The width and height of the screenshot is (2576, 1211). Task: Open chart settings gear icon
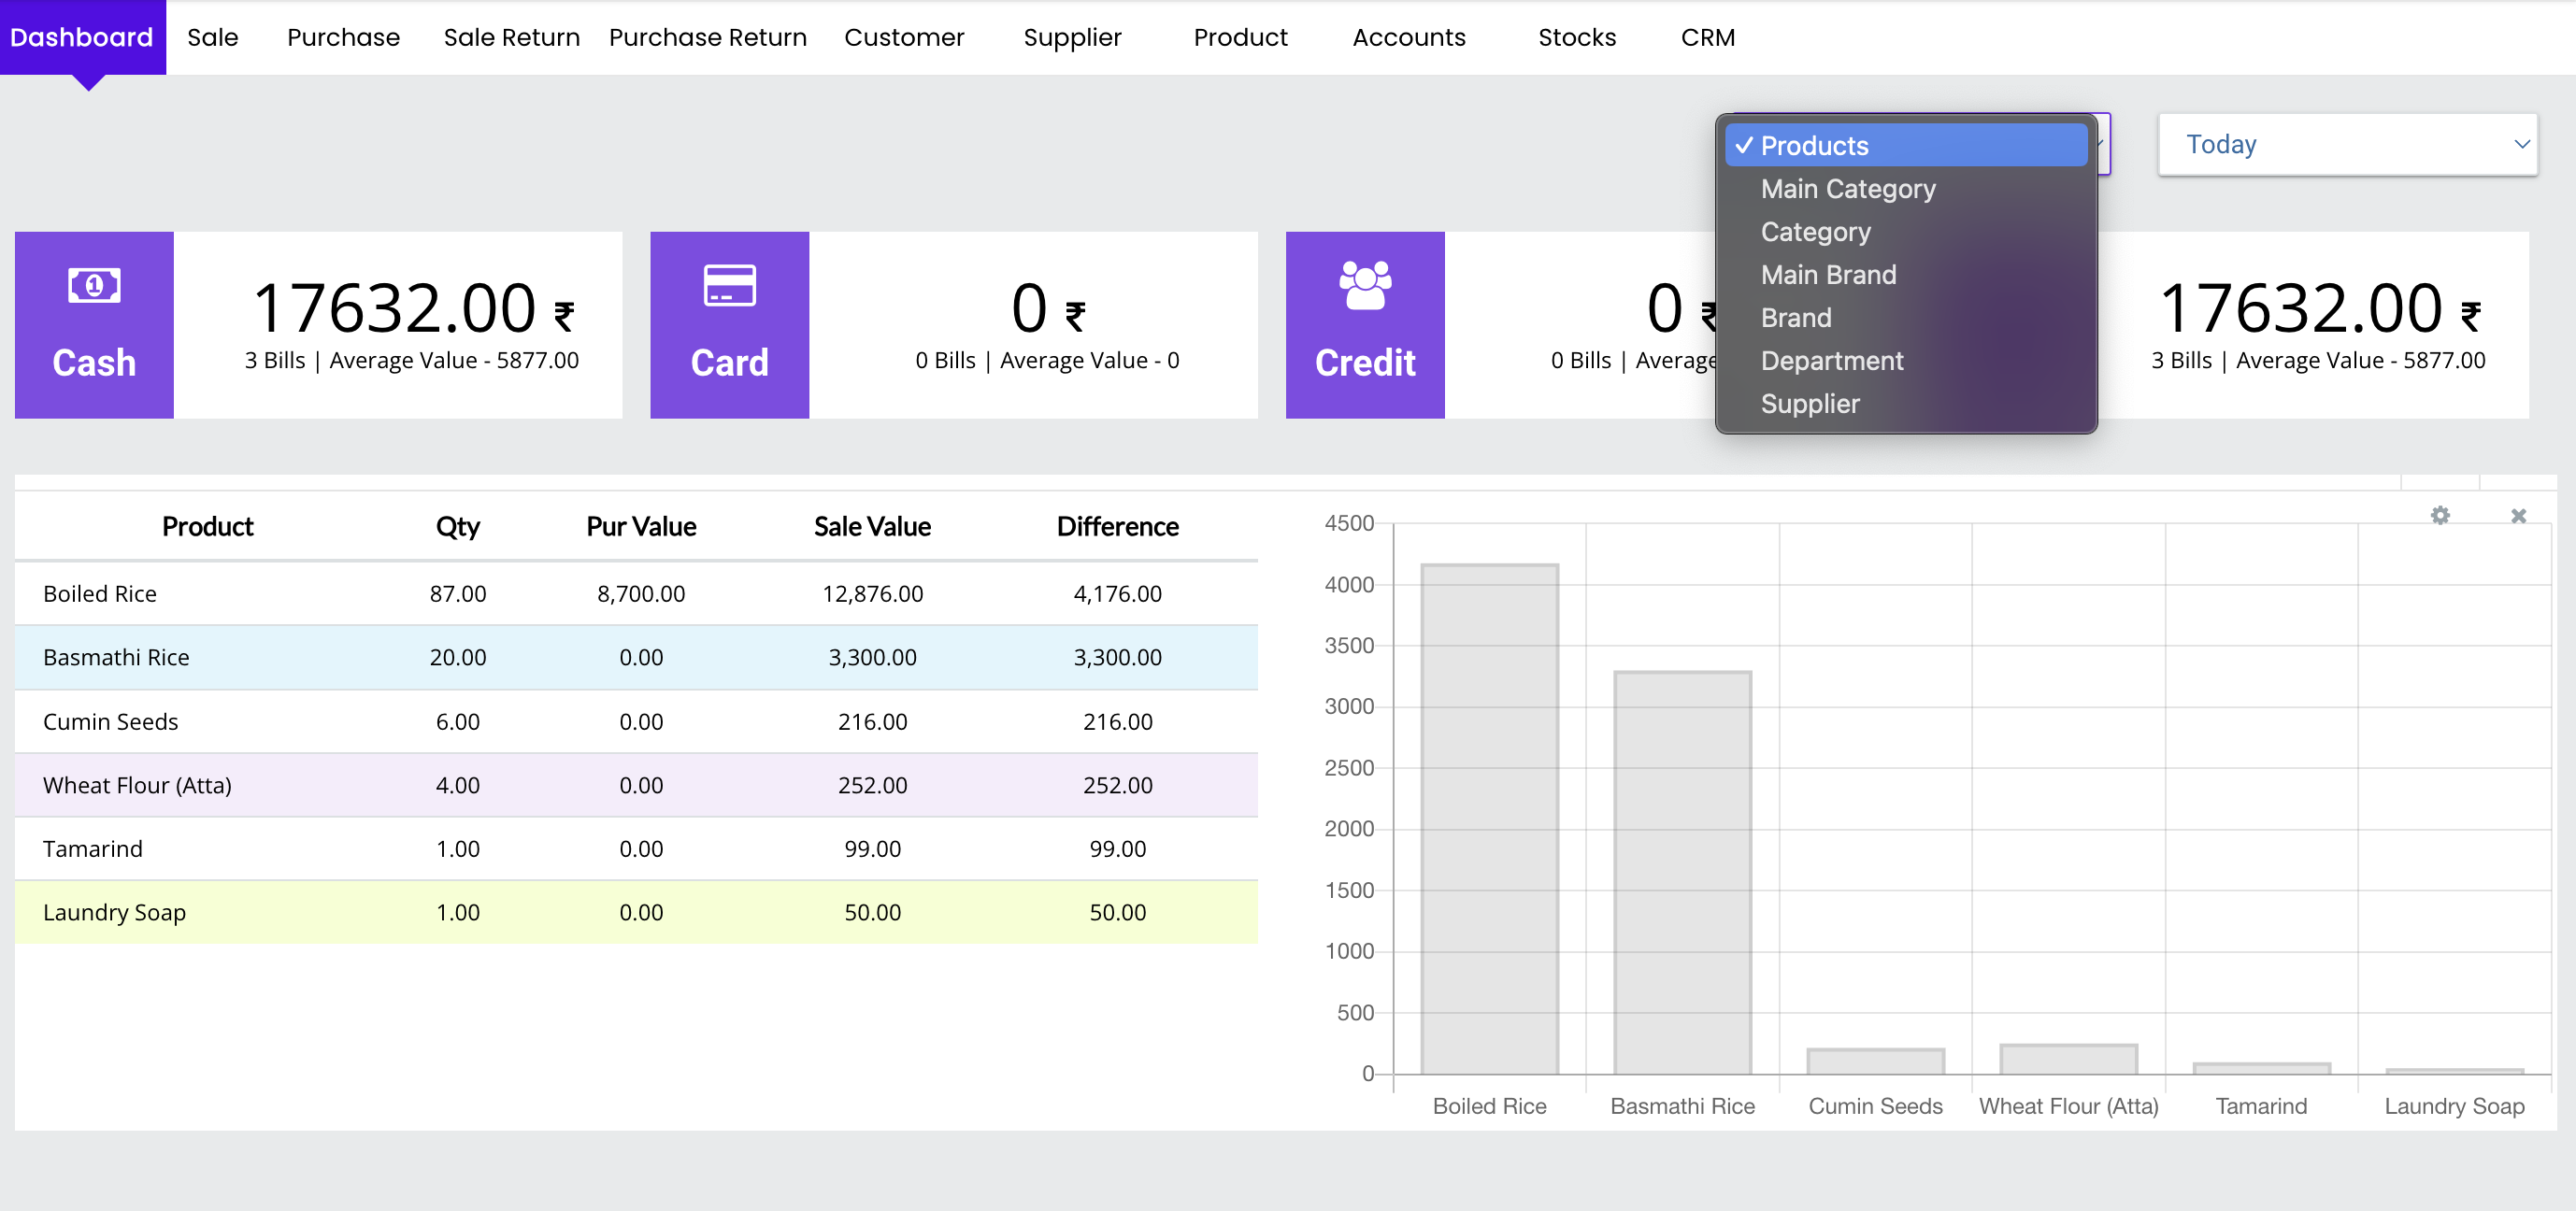[x=2440, y=515]
